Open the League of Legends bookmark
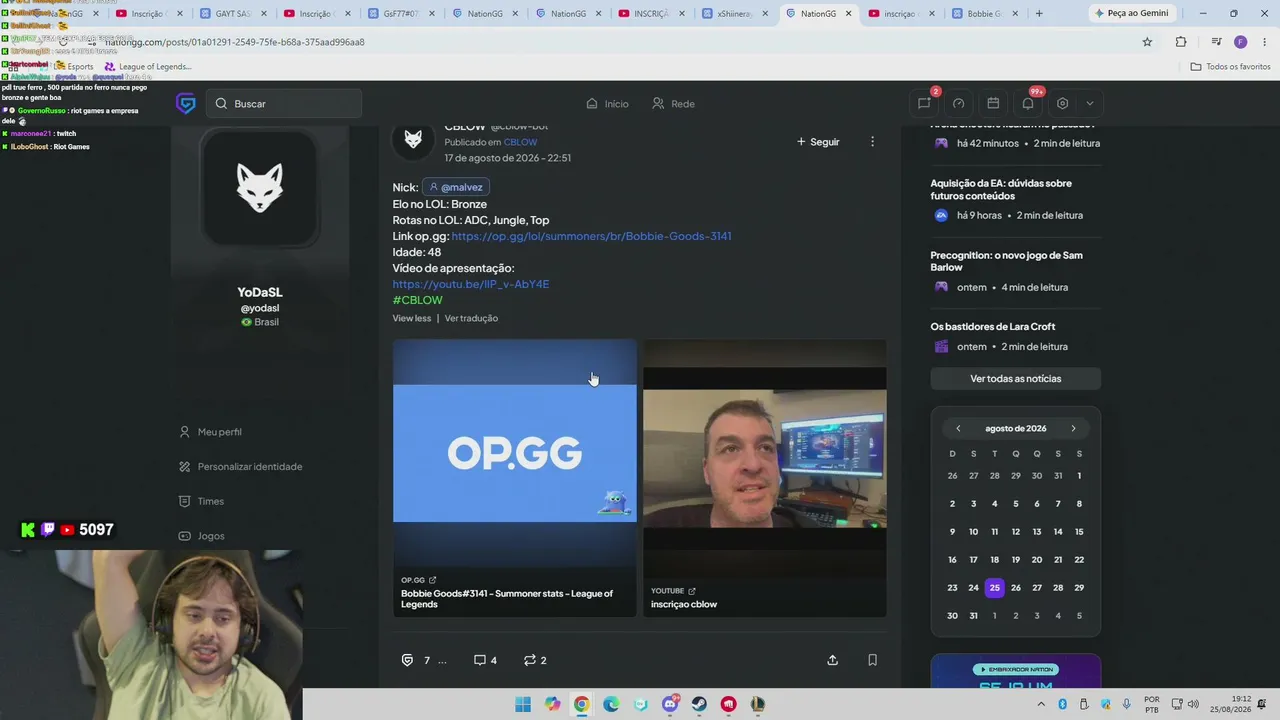Viewport: 1280px width, 720px height. [147, 67]
